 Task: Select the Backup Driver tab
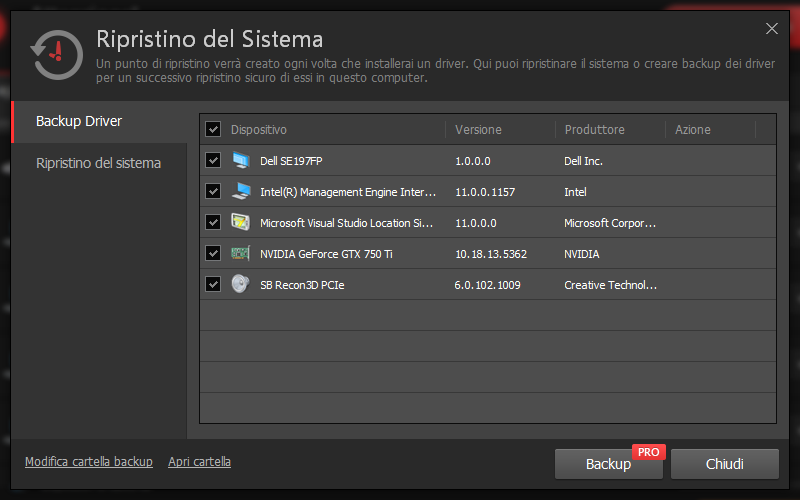(x=99, y=121)
